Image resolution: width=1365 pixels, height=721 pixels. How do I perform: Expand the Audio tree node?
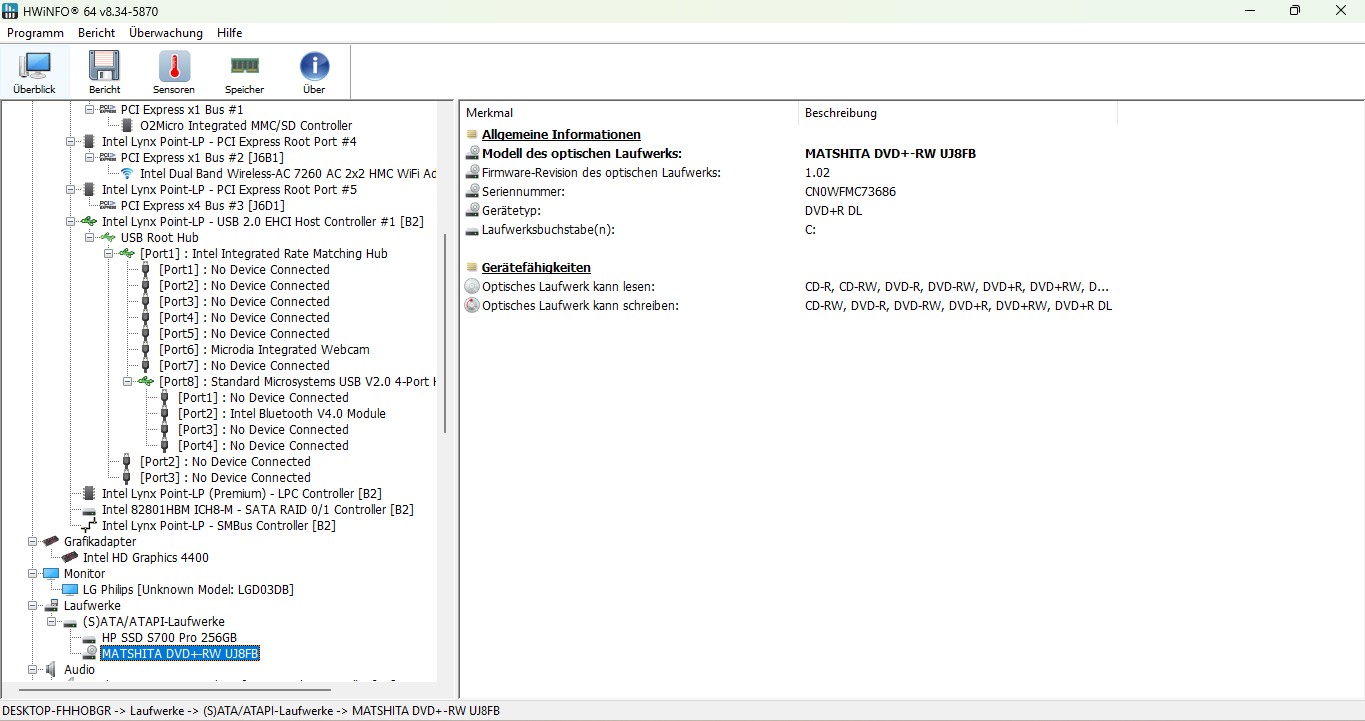pos(33,670)
